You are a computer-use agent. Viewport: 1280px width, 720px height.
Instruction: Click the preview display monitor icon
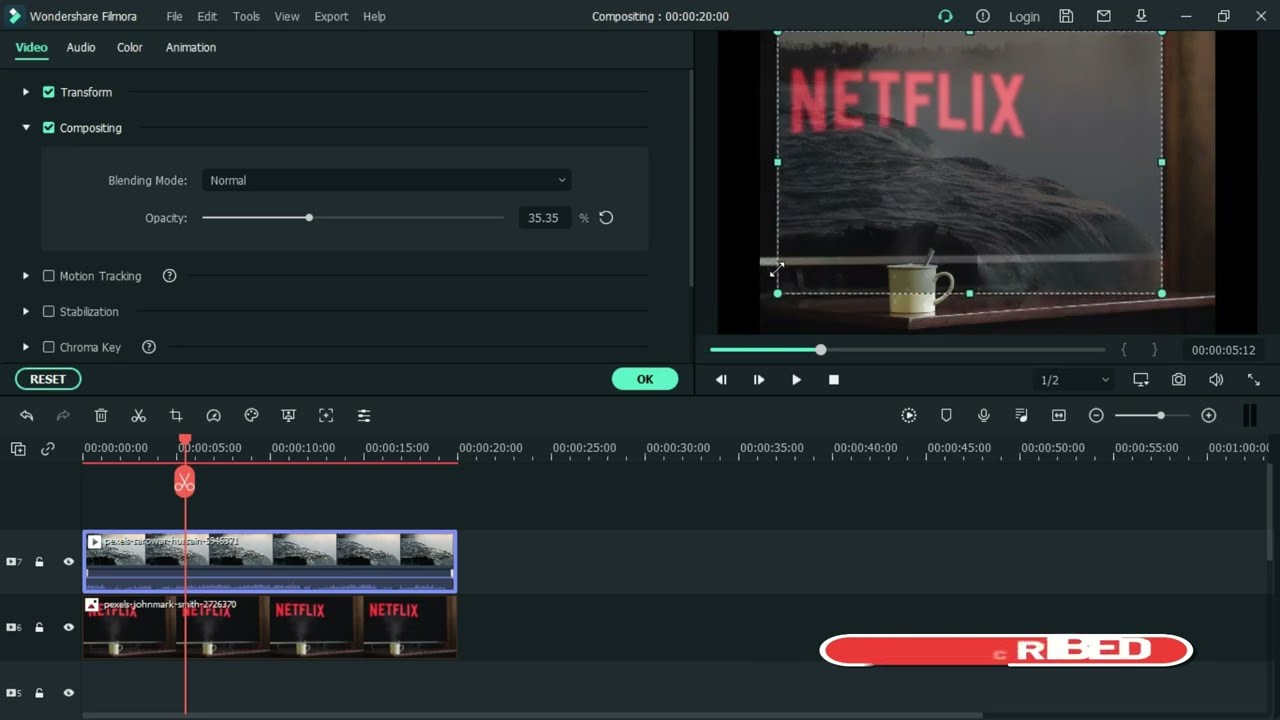[x=1141, y=380]
